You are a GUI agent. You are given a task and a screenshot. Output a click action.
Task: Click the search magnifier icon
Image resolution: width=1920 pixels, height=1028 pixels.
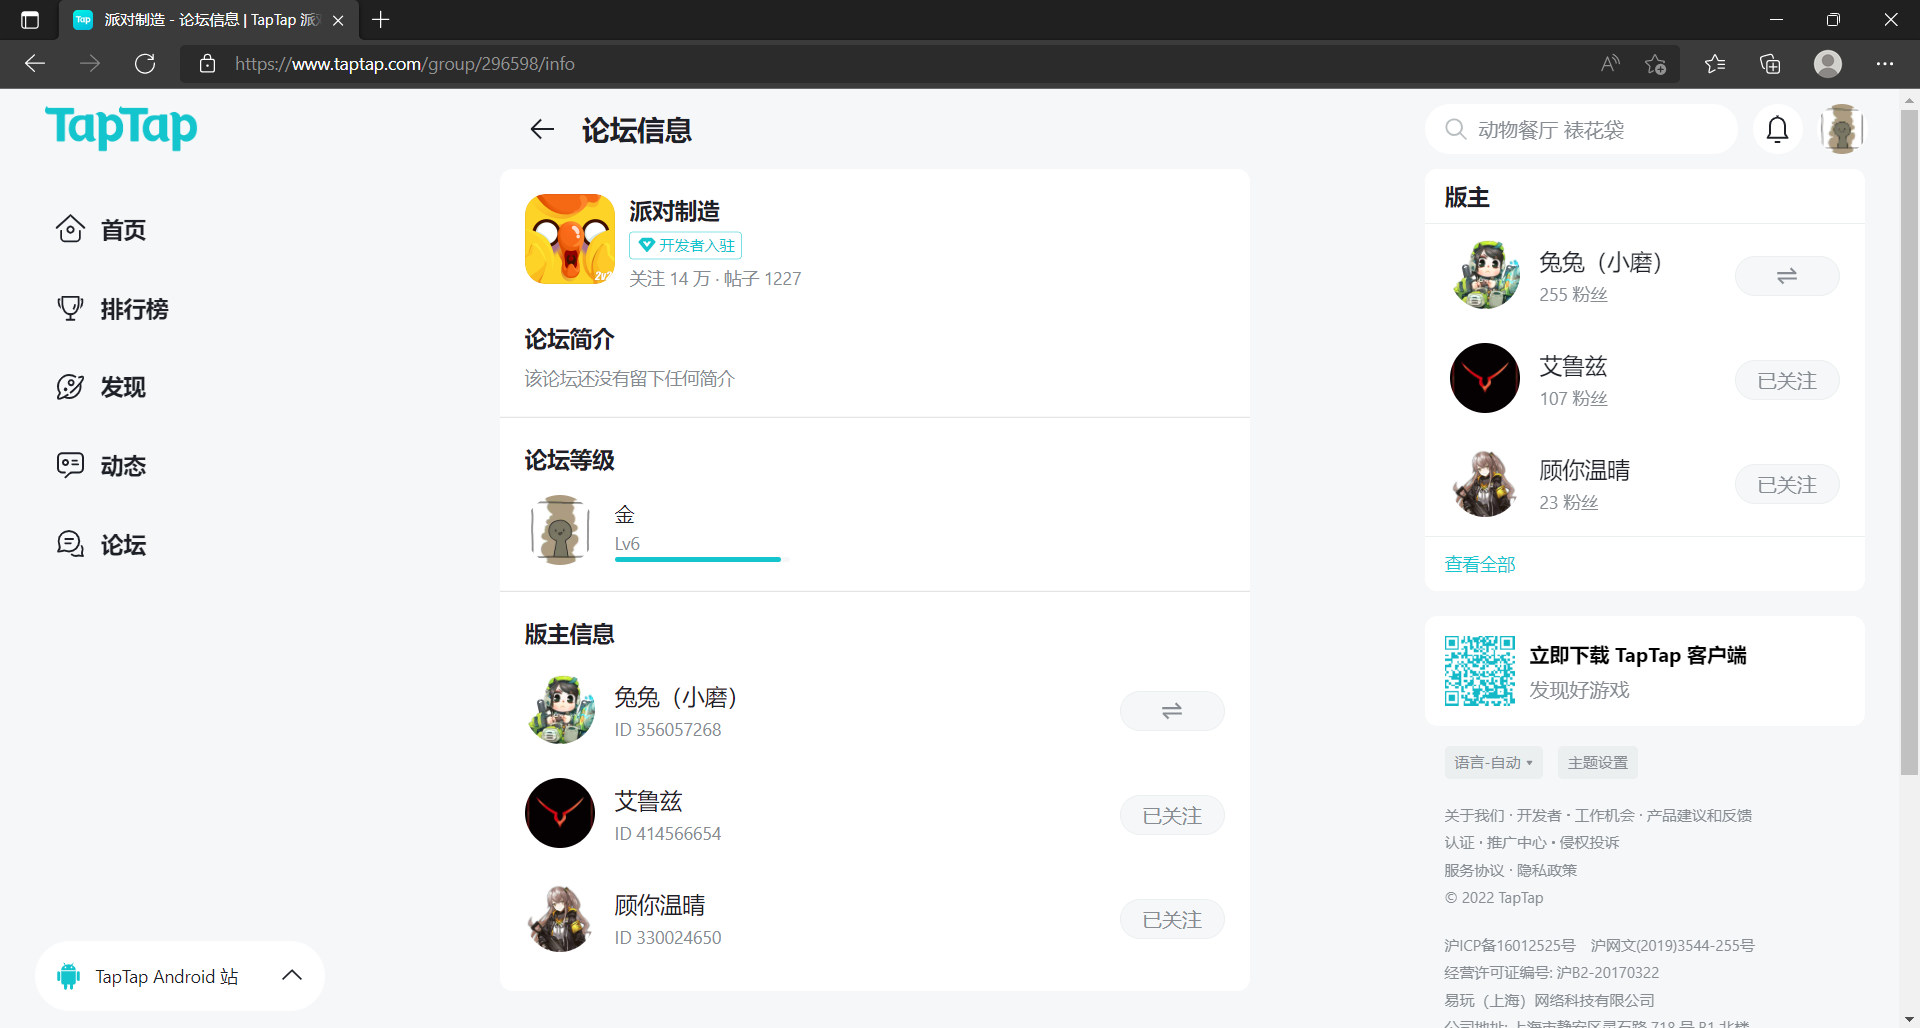click(x=1456, y=130)
